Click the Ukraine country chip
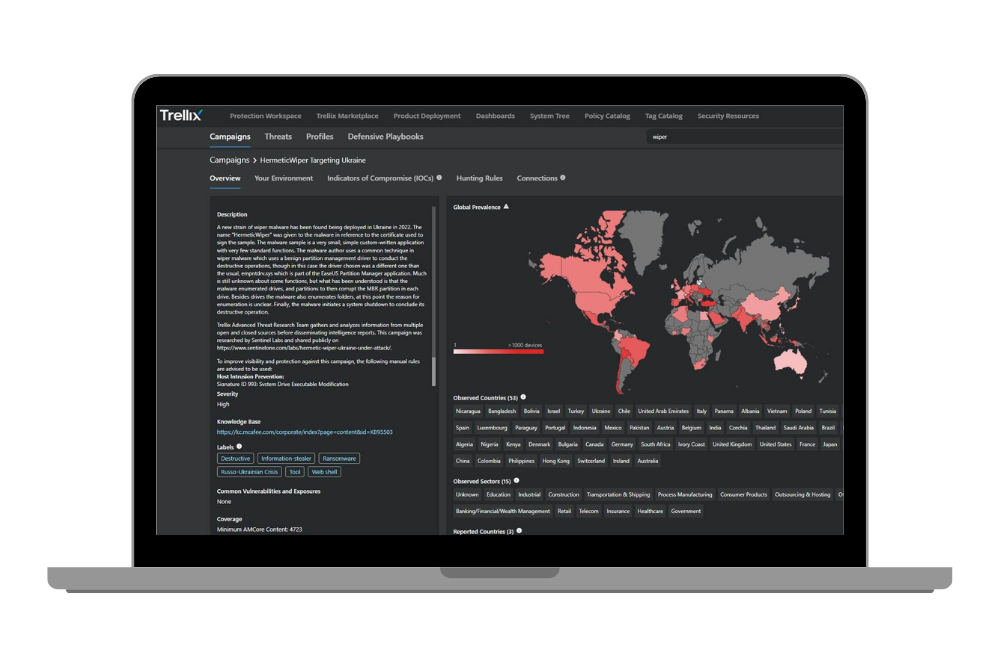The width and height of the screenshot is (1000, 667). tap(601, 411)
